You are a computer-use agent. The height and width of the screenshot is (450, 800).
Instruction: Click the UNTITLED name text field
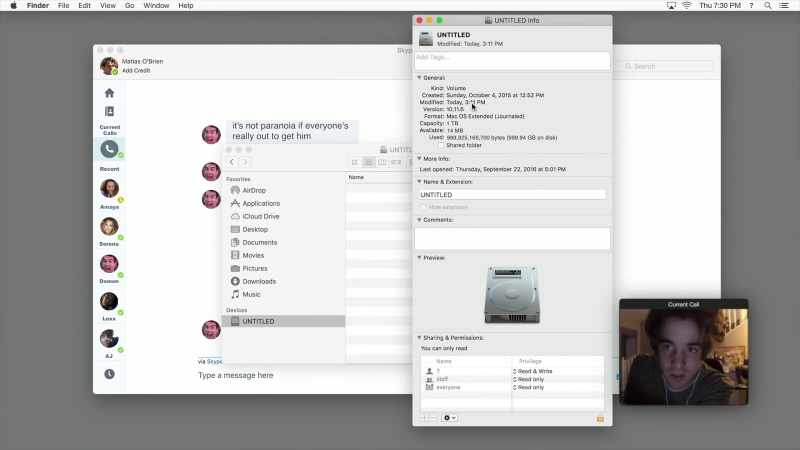tap(512, 195)
